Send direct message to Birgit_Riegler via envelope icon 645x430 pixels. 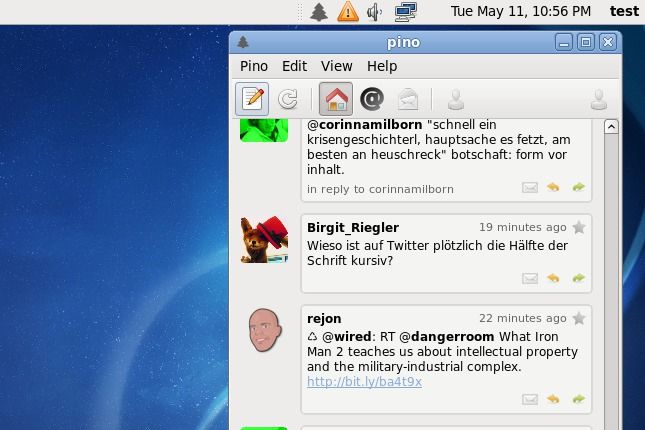point(530,279)
